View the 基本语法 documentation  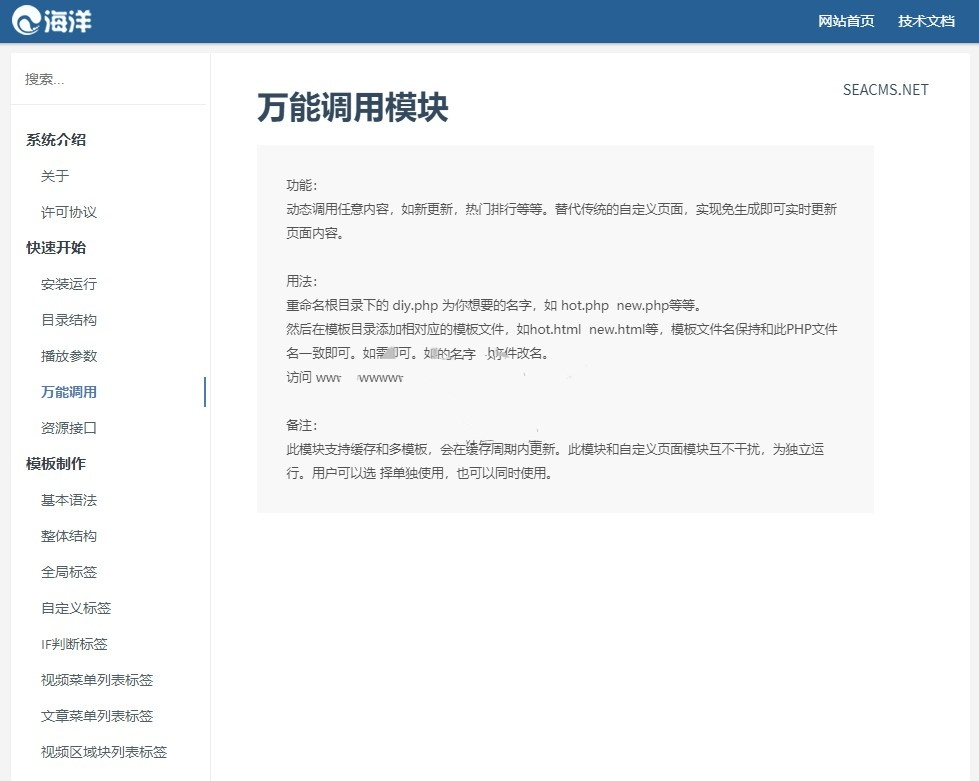coord(68,500)
